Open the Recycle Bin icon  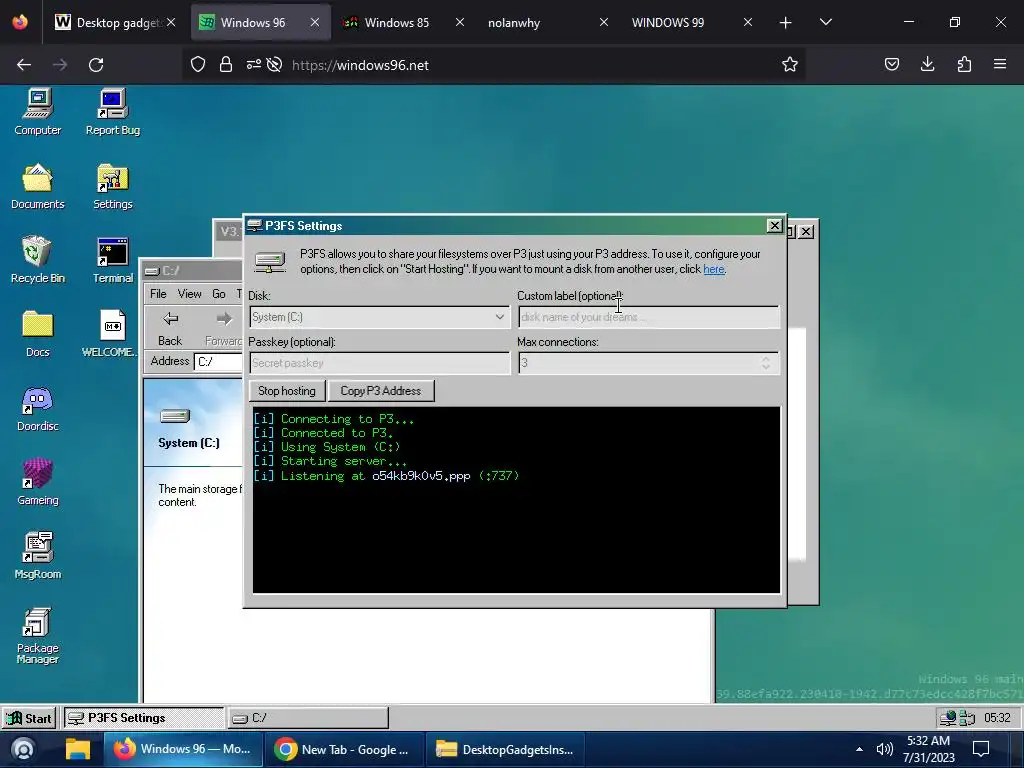point(38,260)
